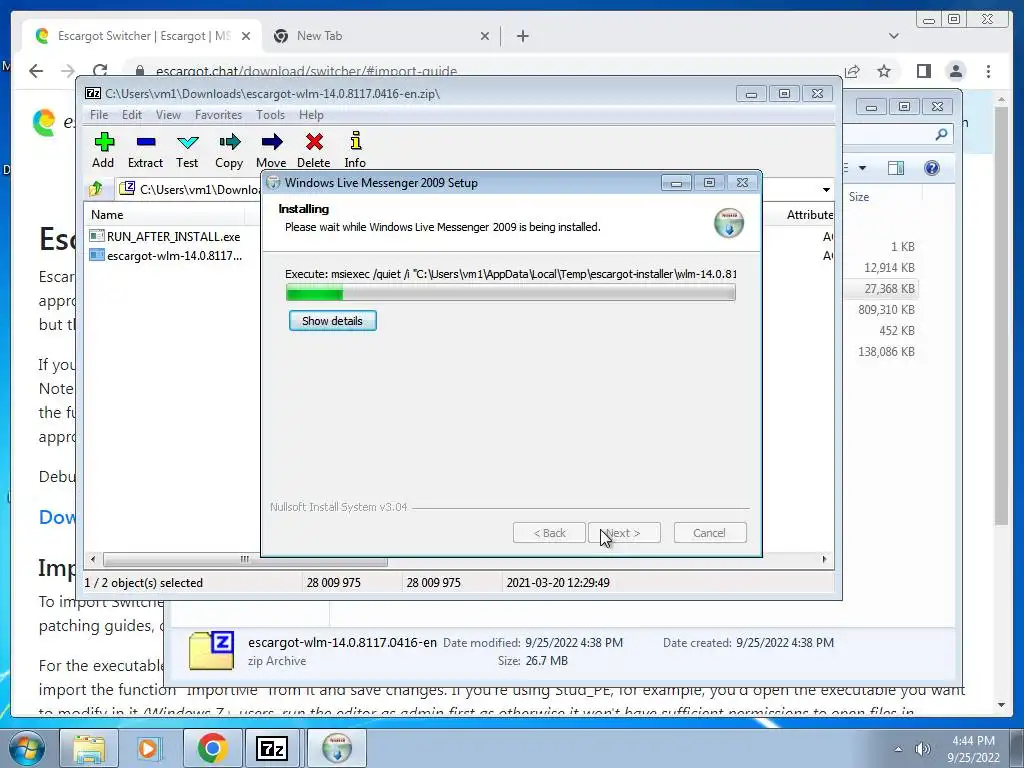Open the File menu in 7-Zip
The width and height of the screenshot is (1024, 768).
pos(99,115)
